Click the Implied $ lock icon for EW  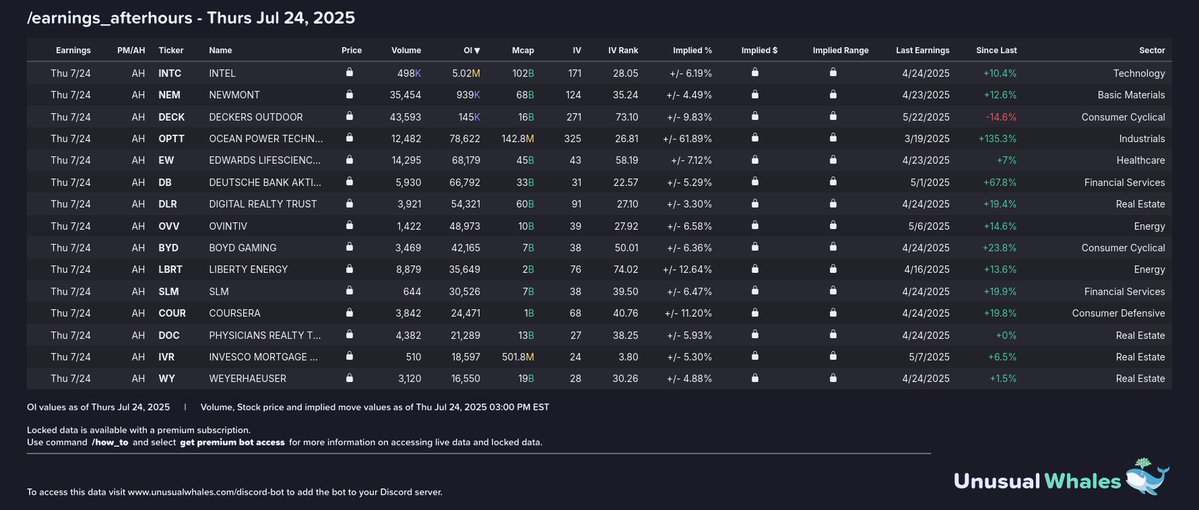coord(755,160)
